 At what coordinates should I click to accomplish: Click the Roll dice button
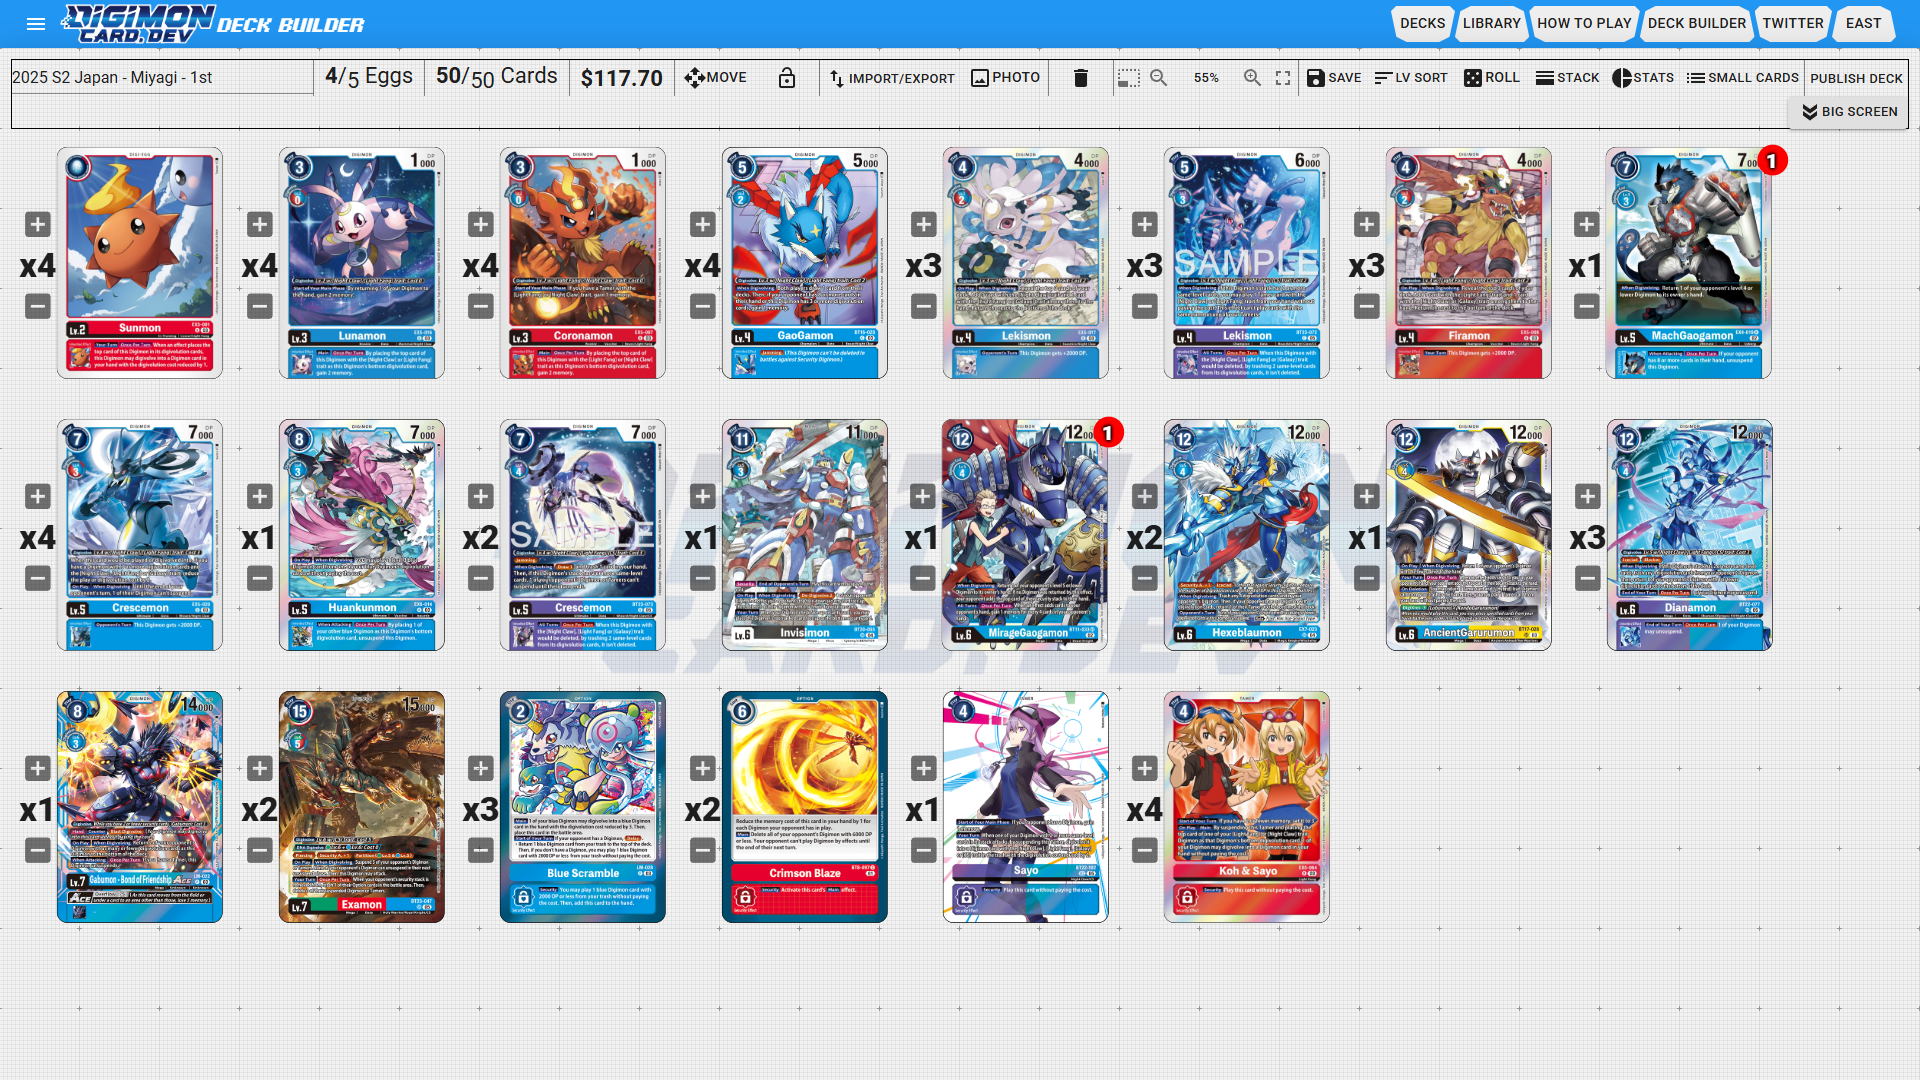point(1491,78)
